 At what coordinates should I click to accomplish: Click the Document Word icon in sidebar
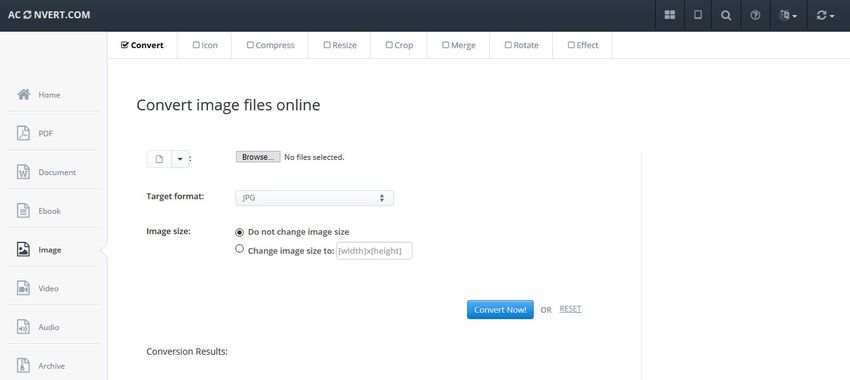point(23,172)
